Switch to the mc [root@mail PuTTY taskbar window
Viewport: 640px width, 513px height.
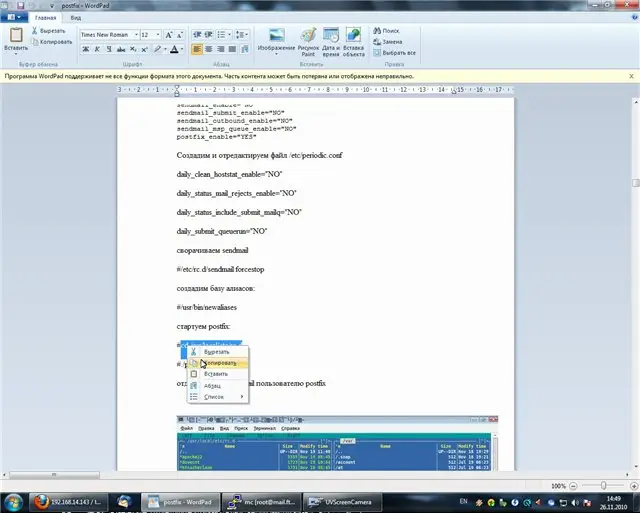[x=261, y=502]
